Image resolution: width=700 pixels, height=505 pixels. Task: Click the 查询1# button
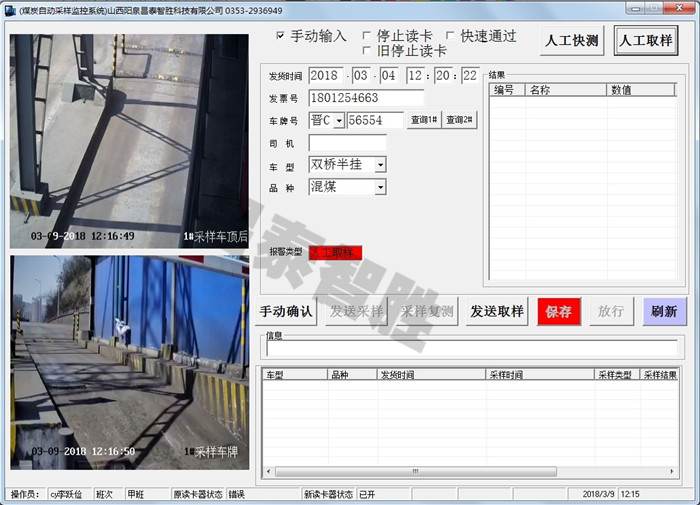coord(424,120)
